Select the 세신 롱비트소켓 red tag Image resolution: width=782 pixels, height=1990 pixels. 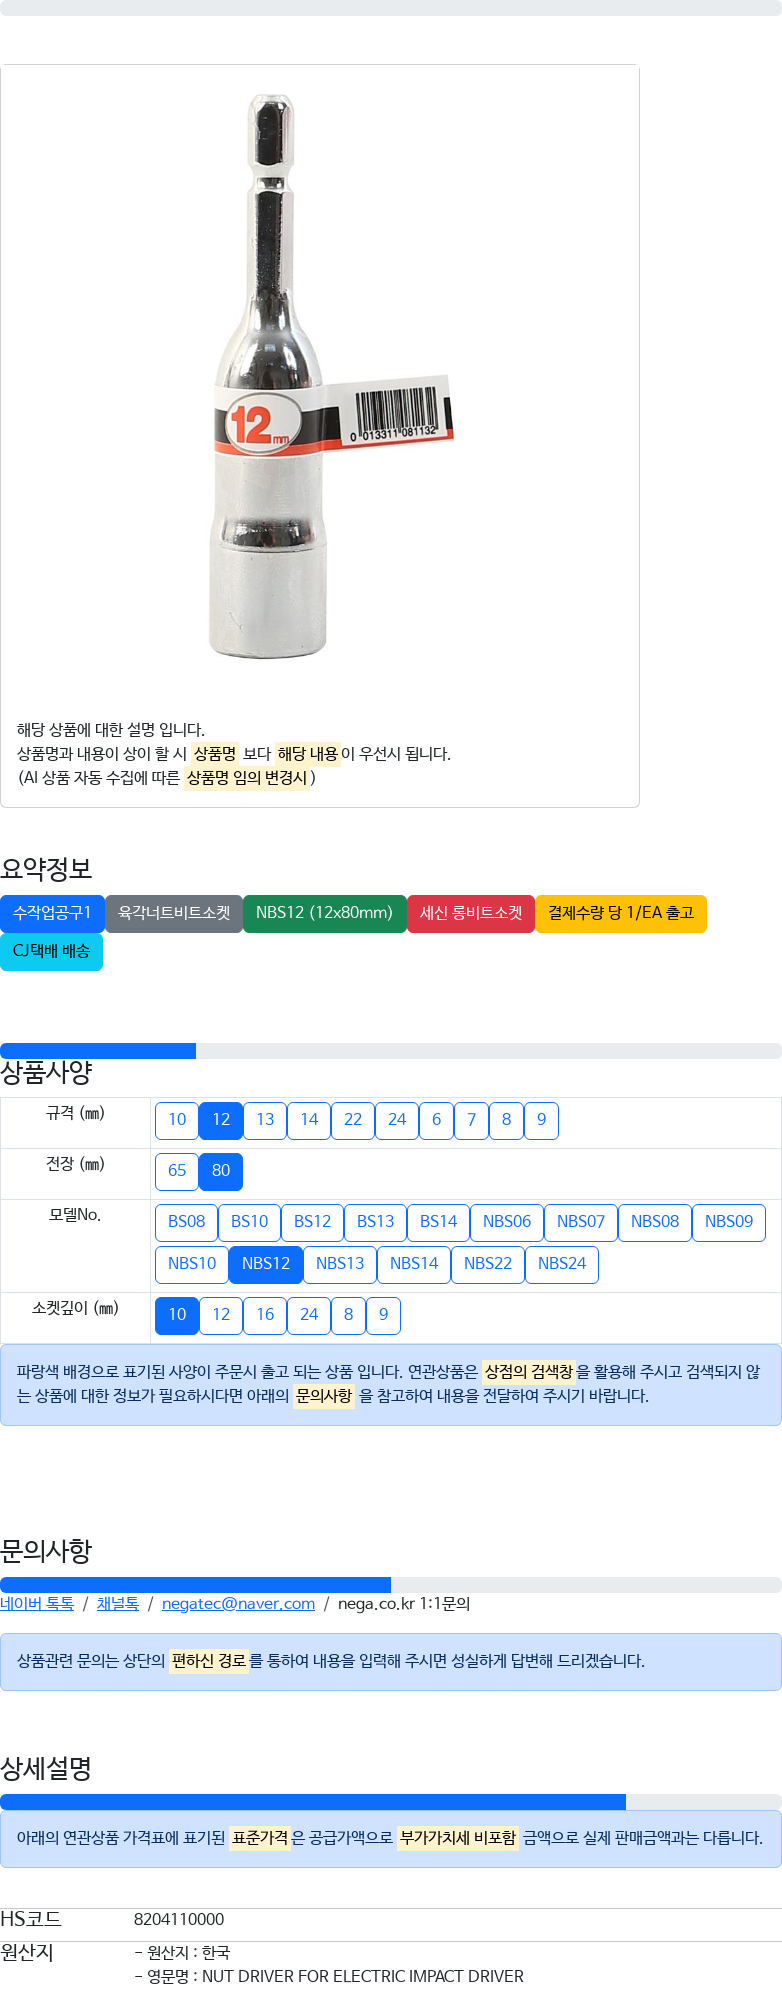click(x=471, y=913)
